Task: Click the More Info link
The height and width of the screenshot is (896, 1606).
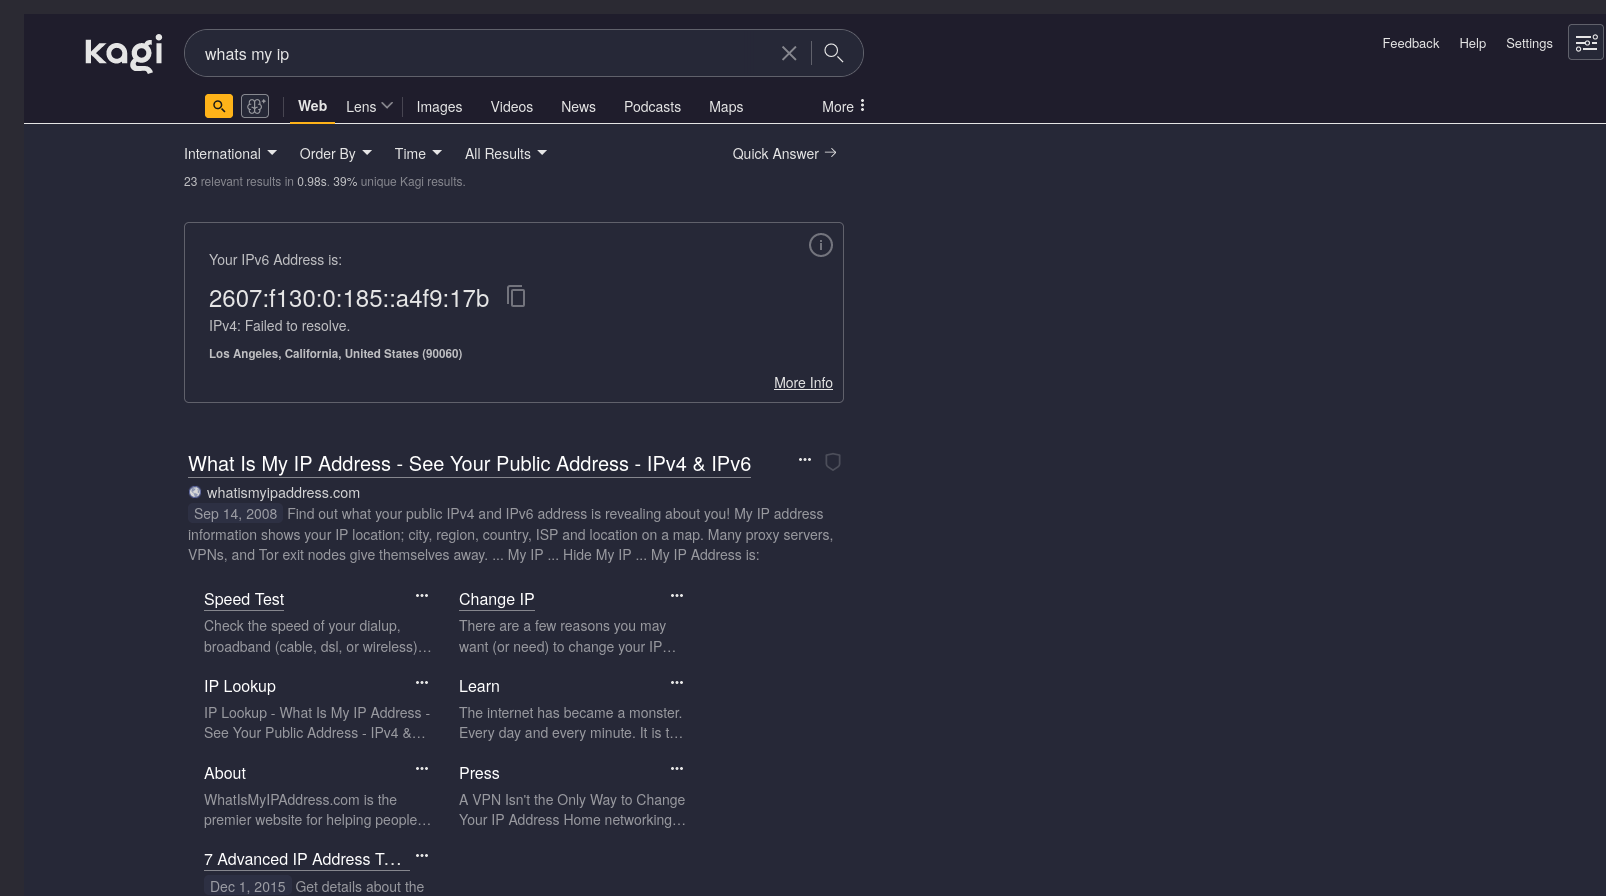Action: pos(803,383)
